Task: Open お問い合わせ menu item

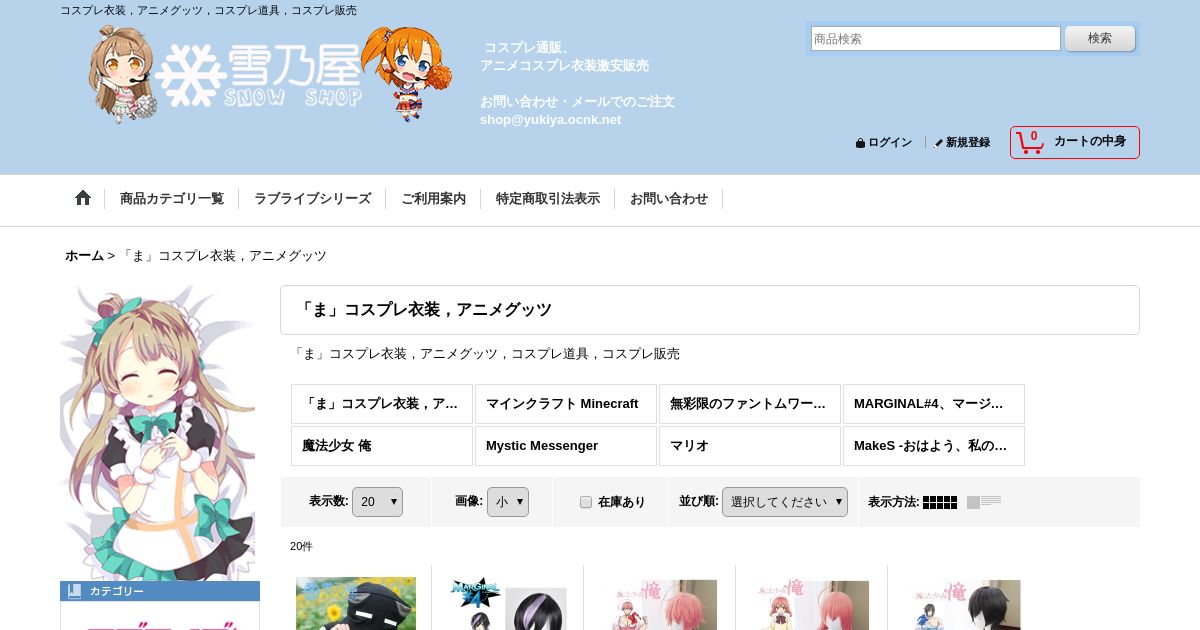Action: pos(669,199)
